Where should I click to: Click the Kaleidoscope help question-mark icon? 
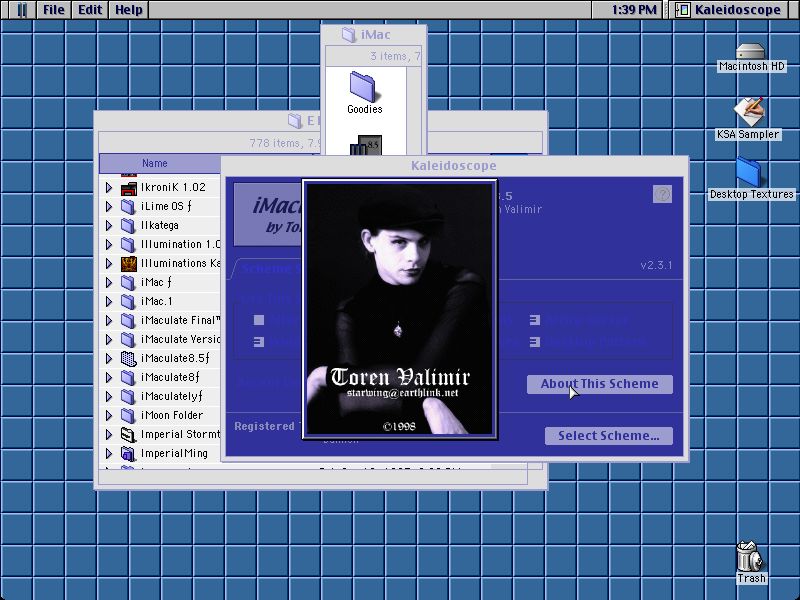tap(662, 194)
